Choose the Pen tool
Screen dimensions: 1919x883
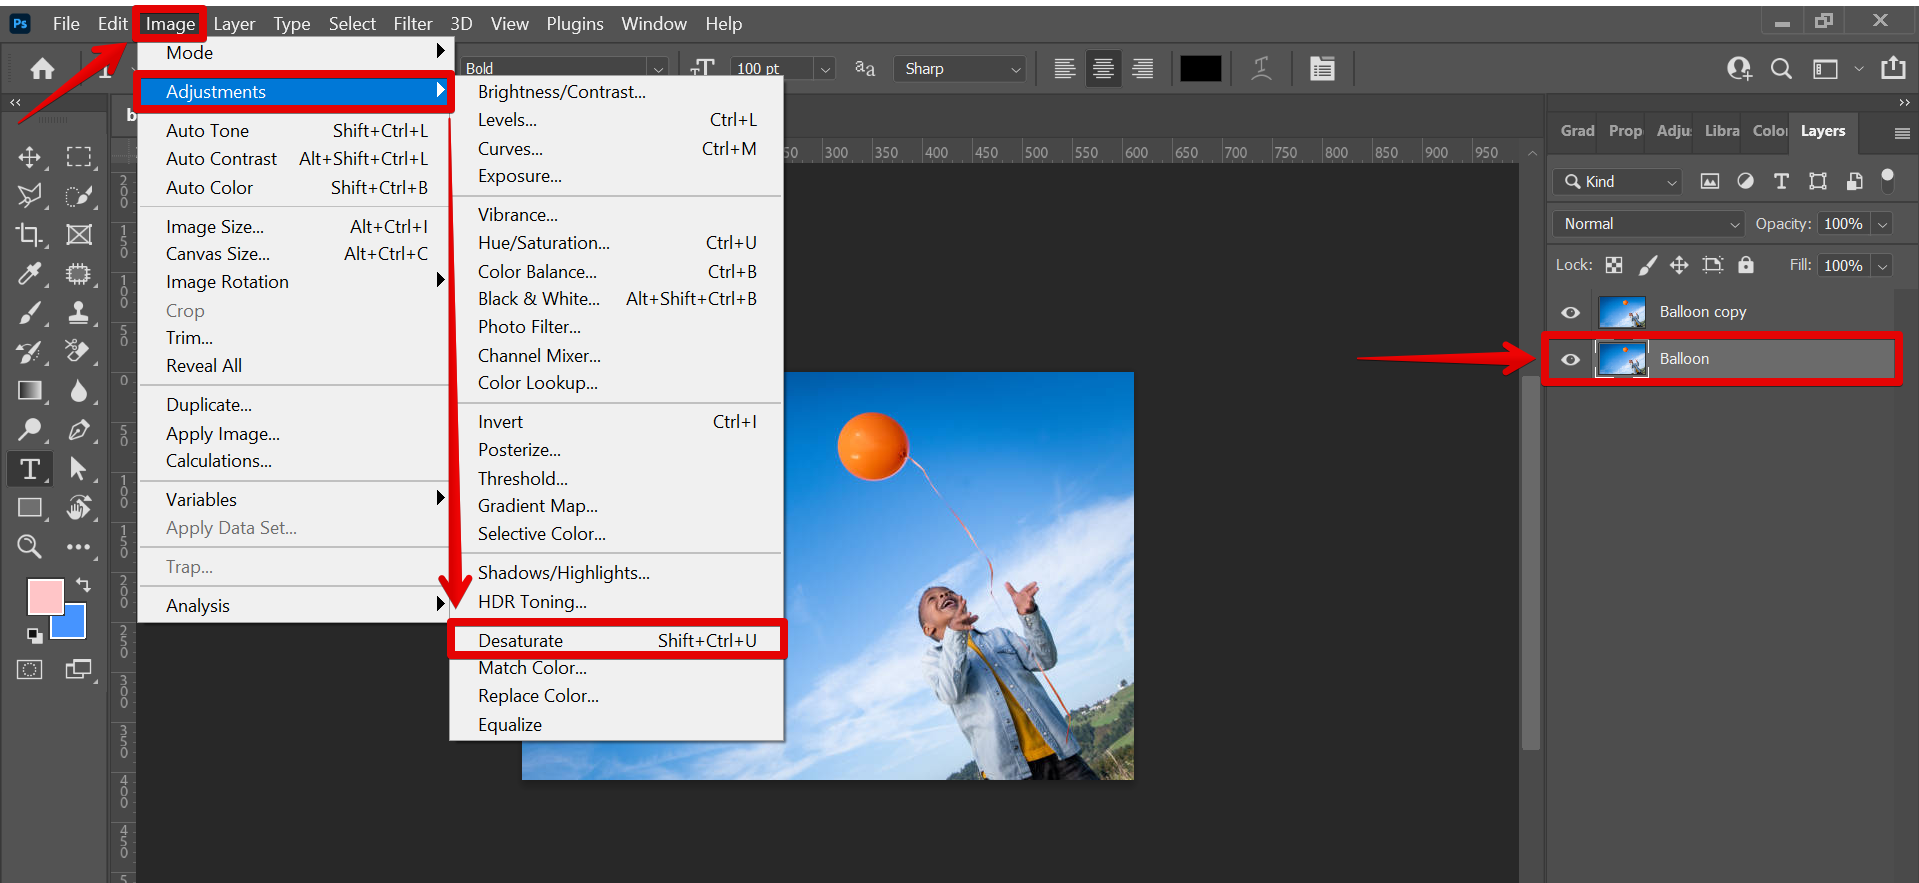(78, 430)
